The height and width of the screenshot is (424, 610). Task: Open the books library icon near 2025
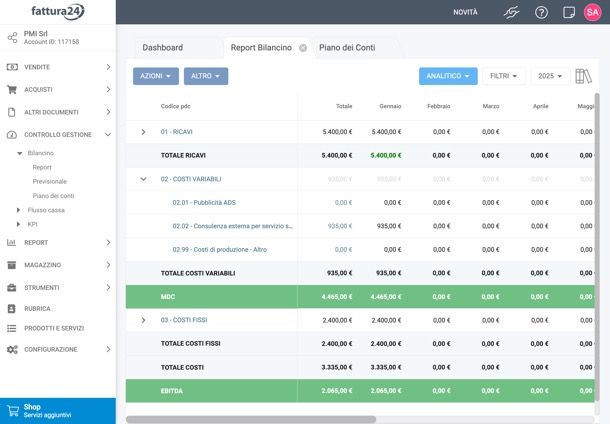coord(584,76)
